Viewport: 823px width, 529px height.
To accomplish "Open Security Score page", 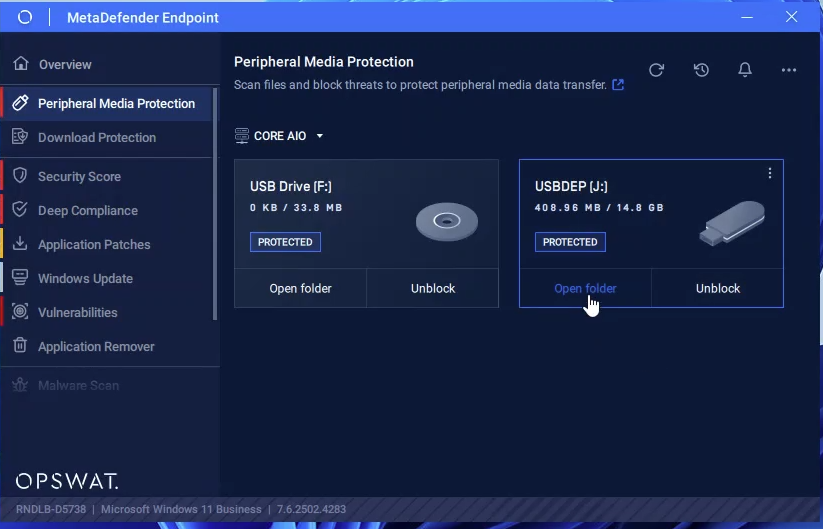I will click(x=79, y=176).
